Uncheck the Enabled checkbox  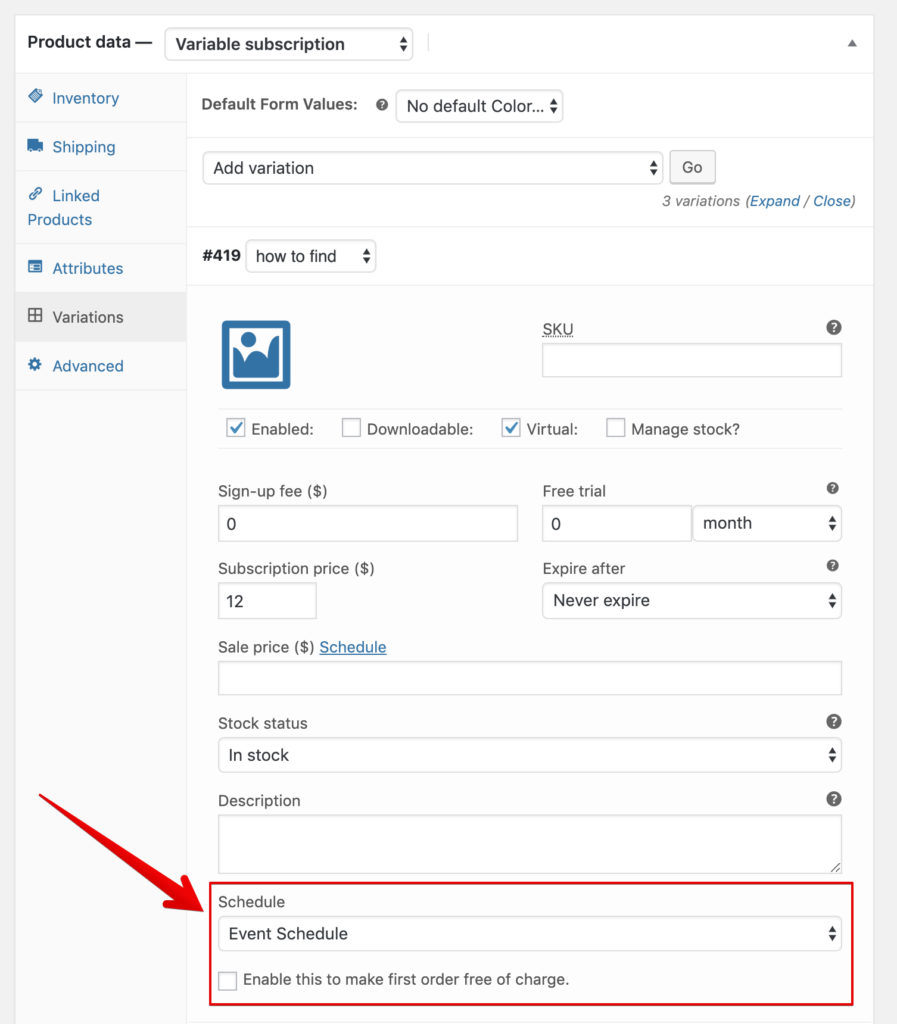click(236, 428)
